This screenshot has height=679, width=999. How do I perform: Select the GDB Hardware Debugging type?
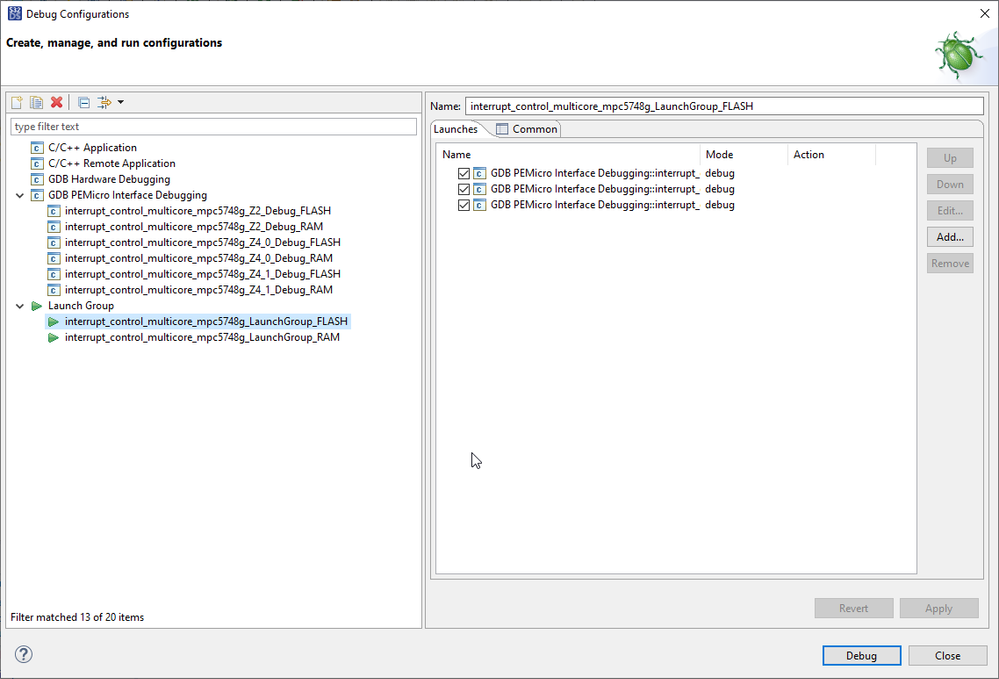pyautogui.click(x=109, y=179)
